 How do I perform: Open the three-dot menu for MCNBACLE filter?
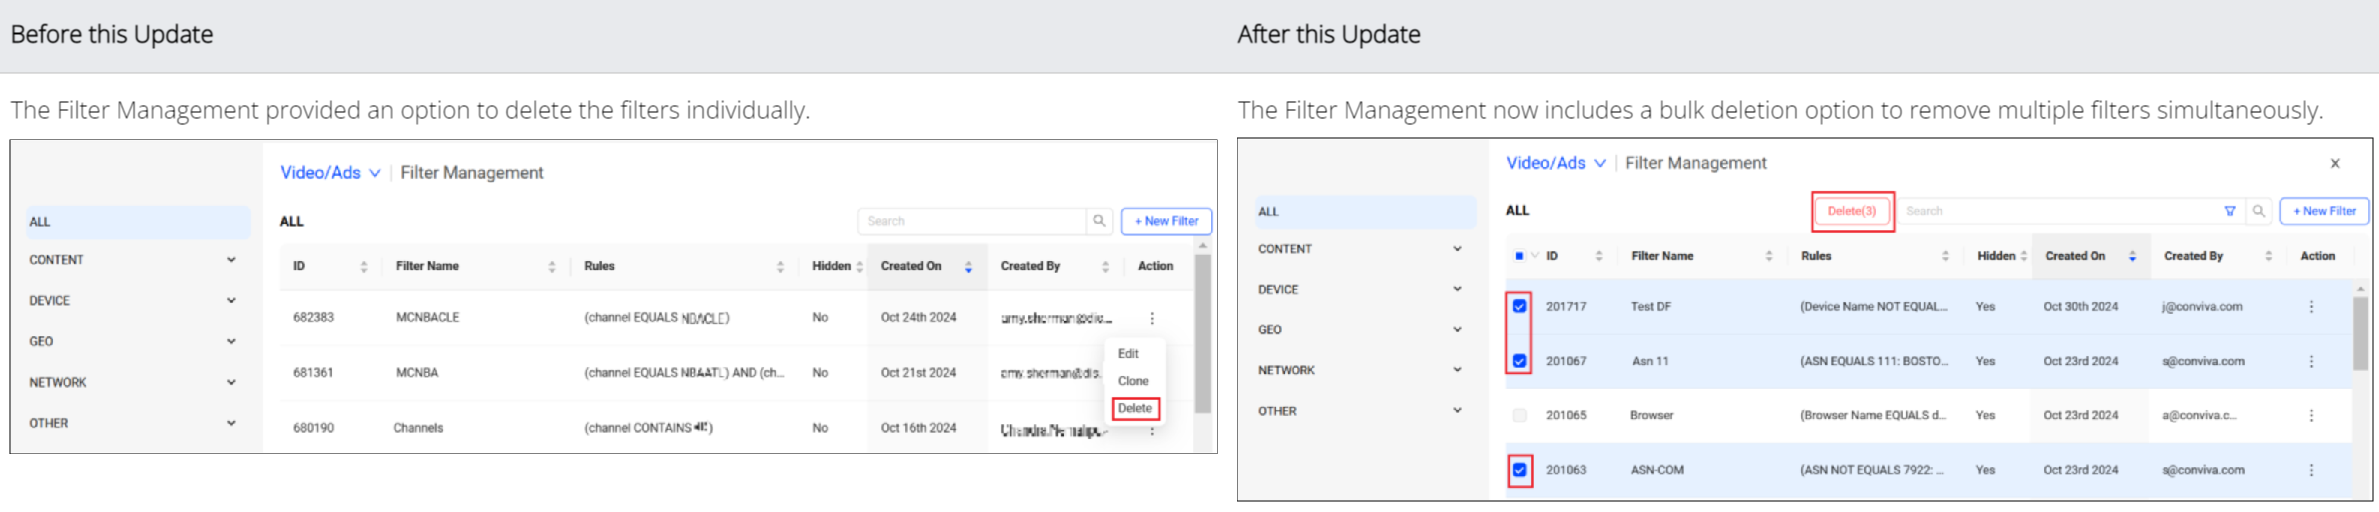pyautogui.click(x=1152, y=318)
